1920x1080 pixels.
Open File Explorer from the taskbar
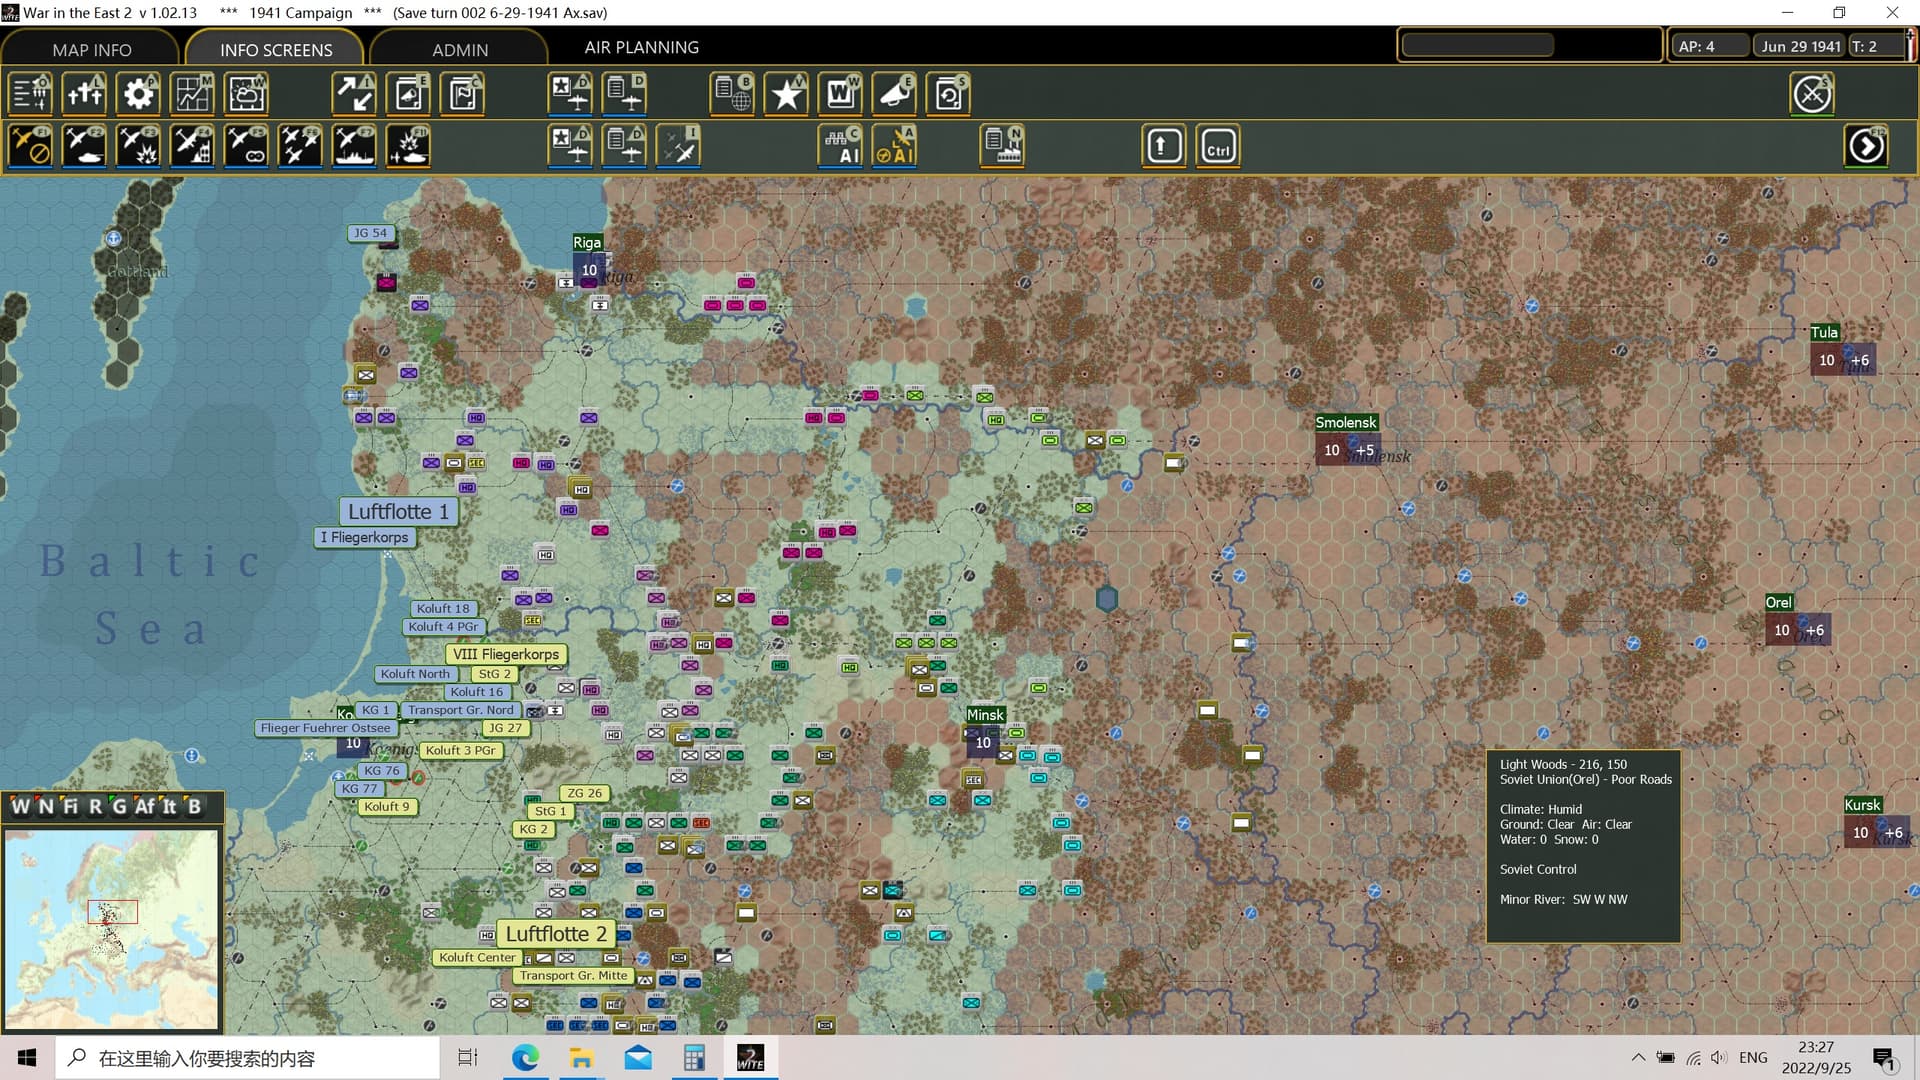pyautogui.click(x=581, y=1057)
